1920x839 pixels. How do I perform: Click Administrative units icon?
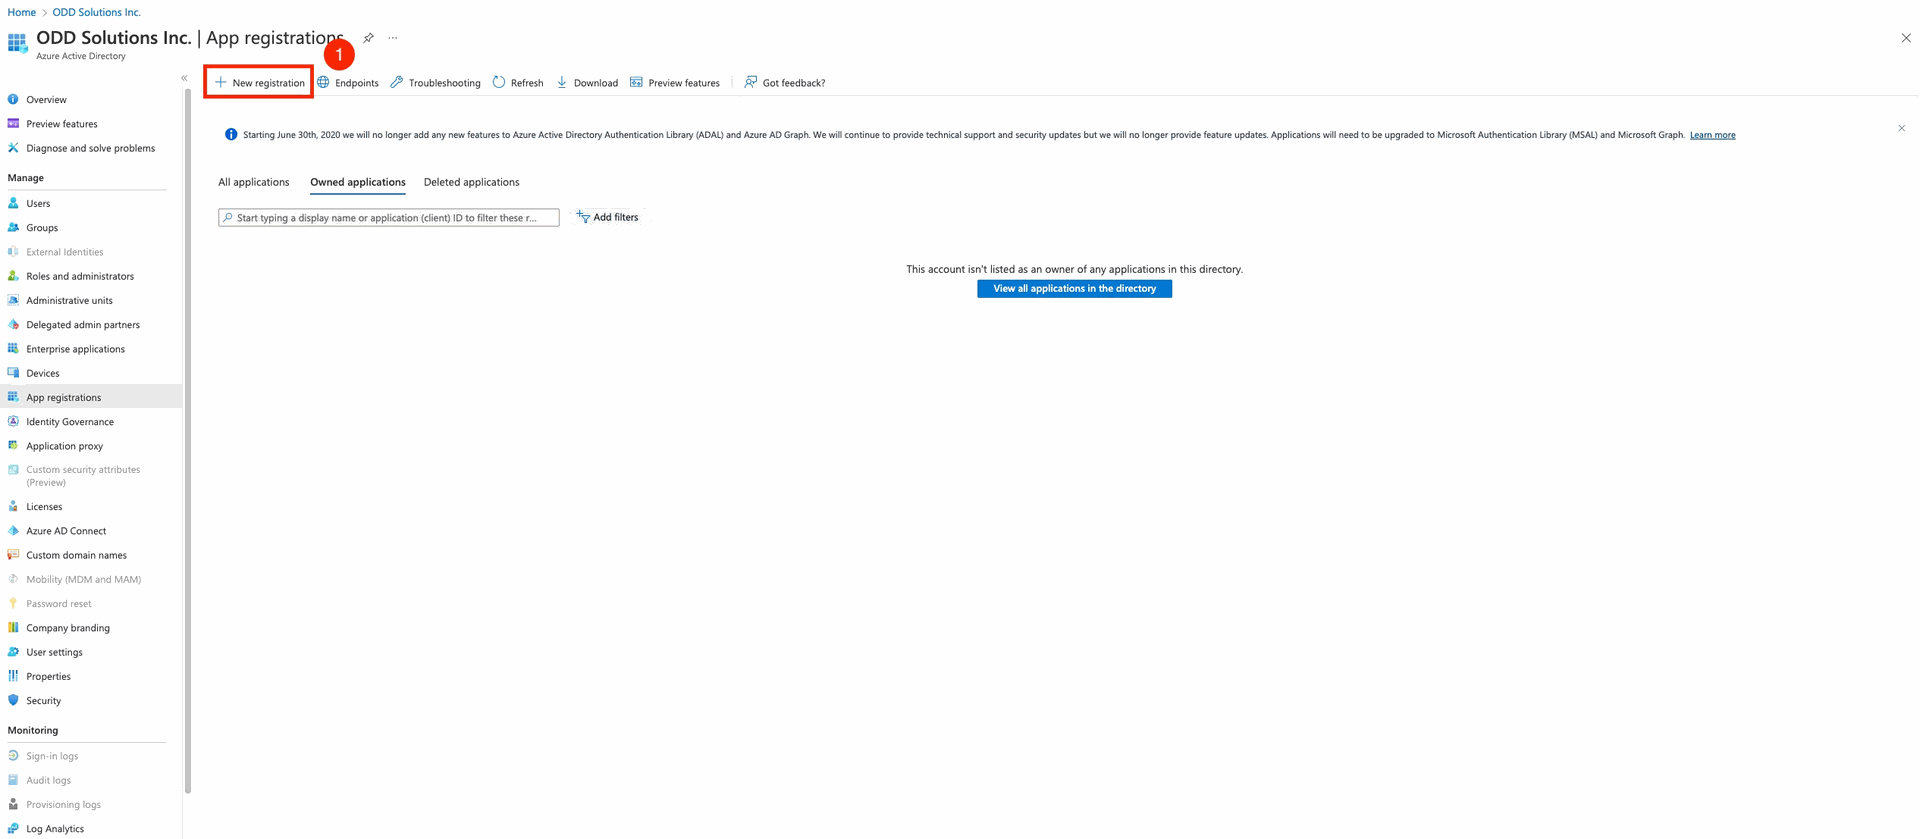(13, 300)
